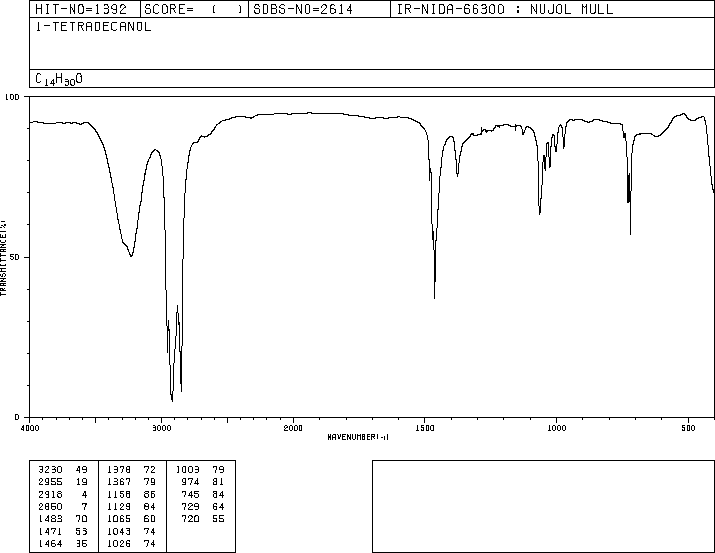Viewport: 715px width, 553px height.
Task: Click the sharp trough bottom near 720
Action: [630, 234]
